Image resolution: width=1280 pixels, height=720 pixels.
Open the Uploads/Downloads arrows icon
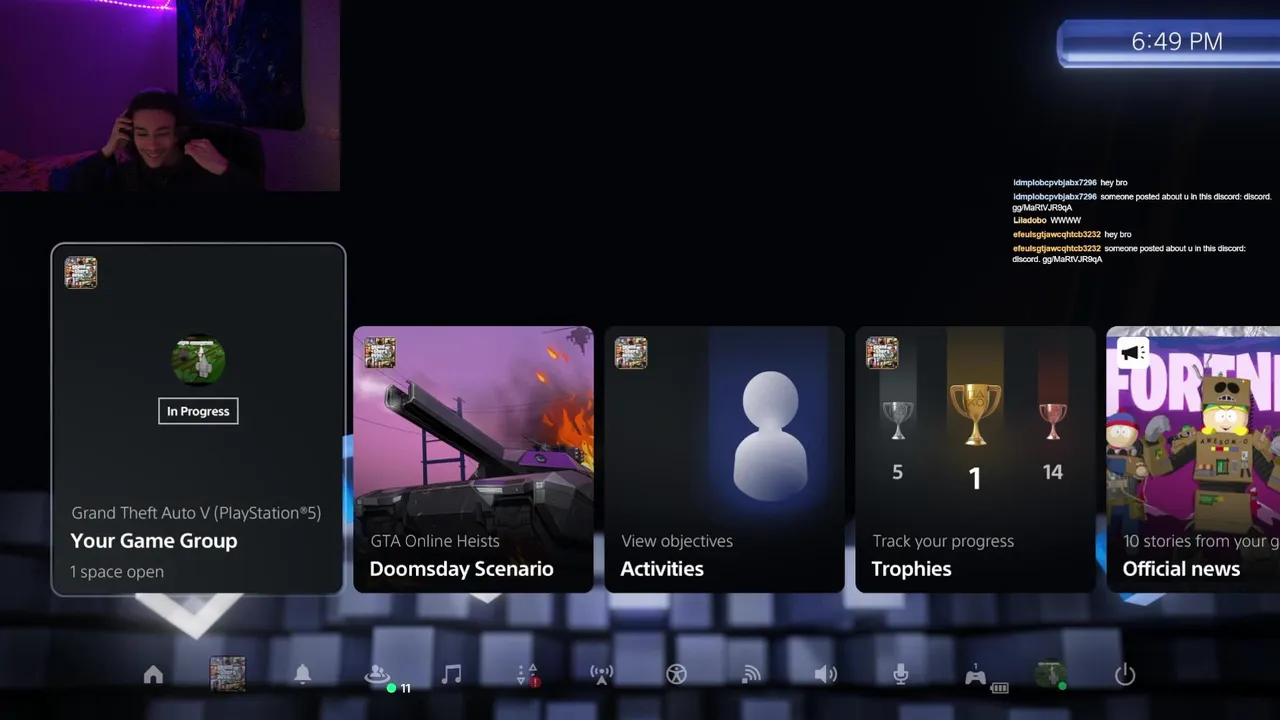[x=528, y=675]
